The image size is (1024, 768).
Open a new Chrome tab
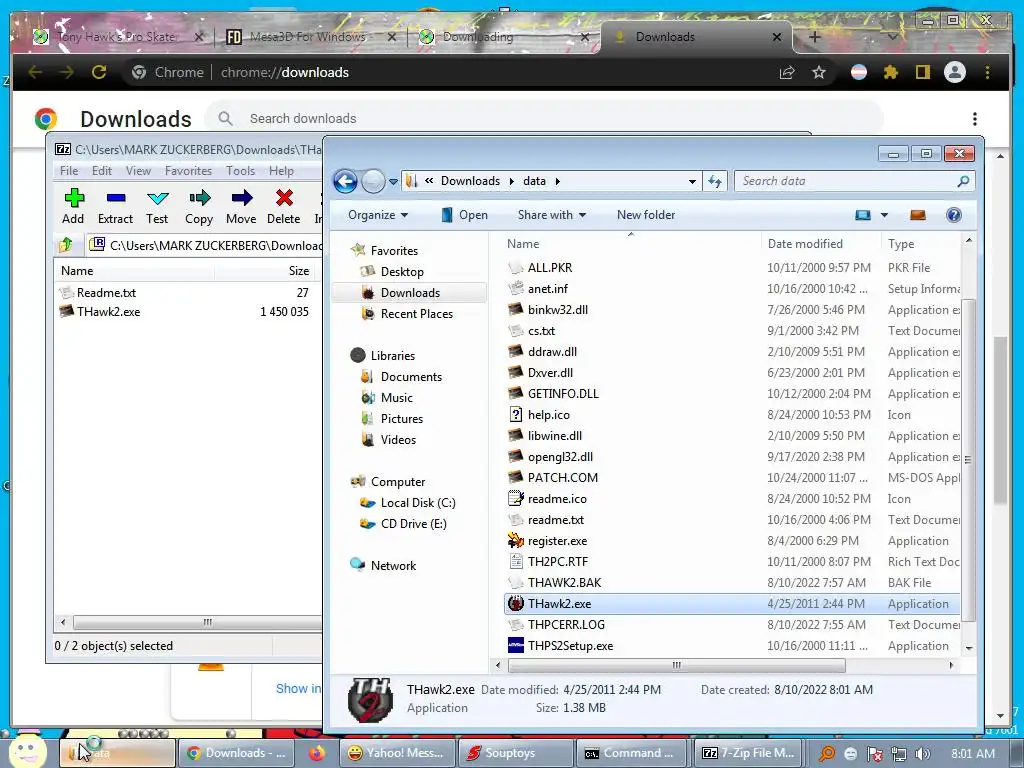pos(814,37)
